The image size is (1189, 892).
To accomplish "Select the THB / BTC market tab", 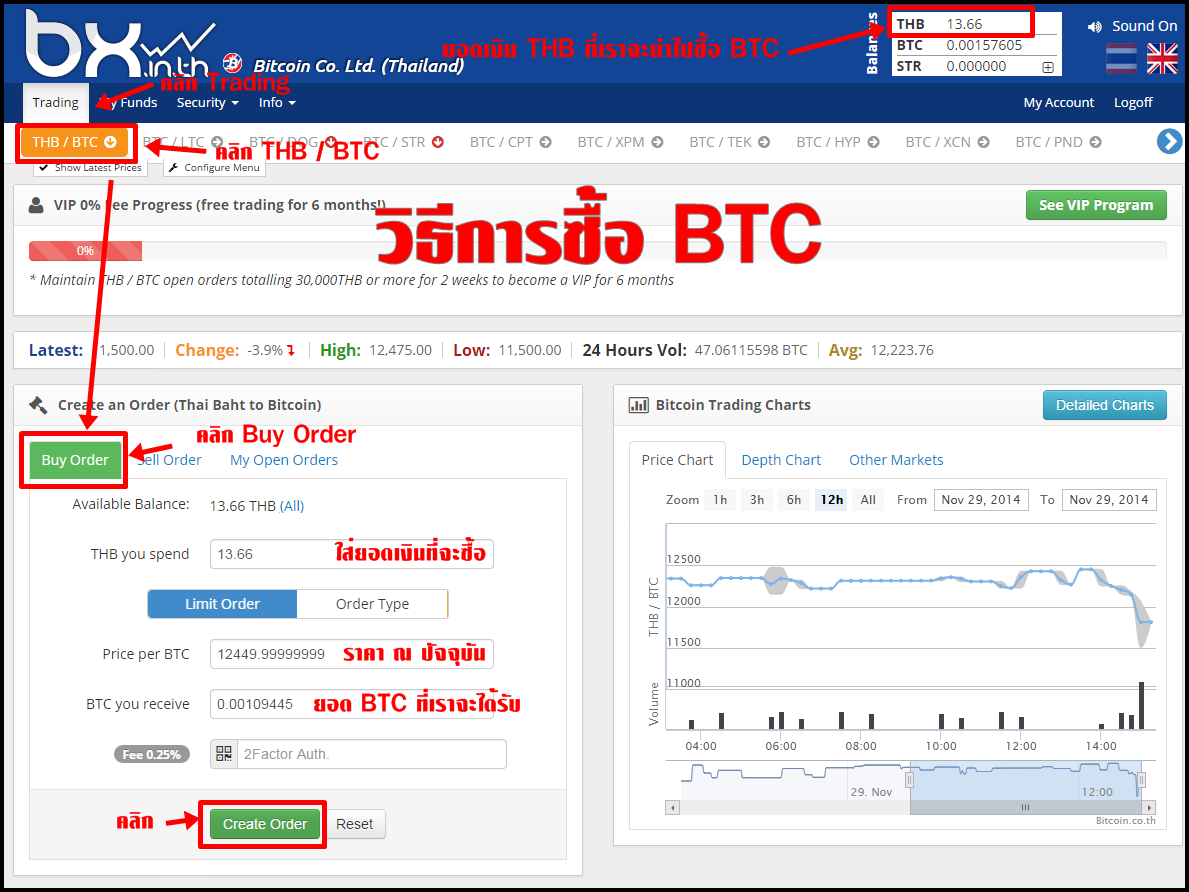I will 74,142.
